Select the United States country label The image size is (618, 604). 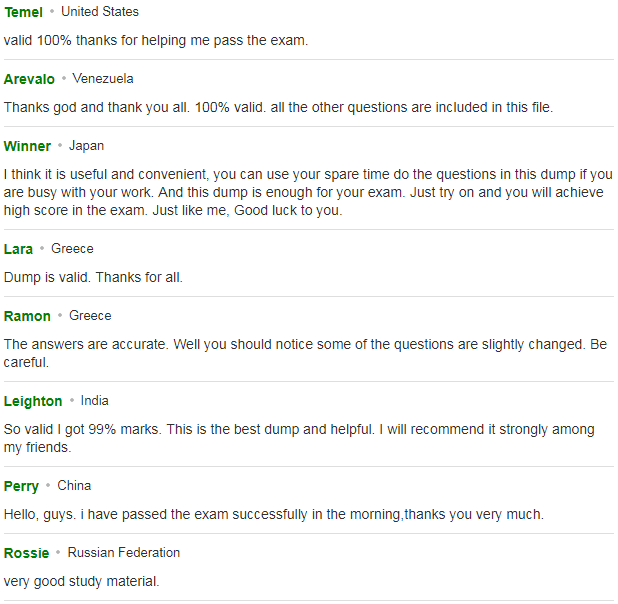pos(100,12)
